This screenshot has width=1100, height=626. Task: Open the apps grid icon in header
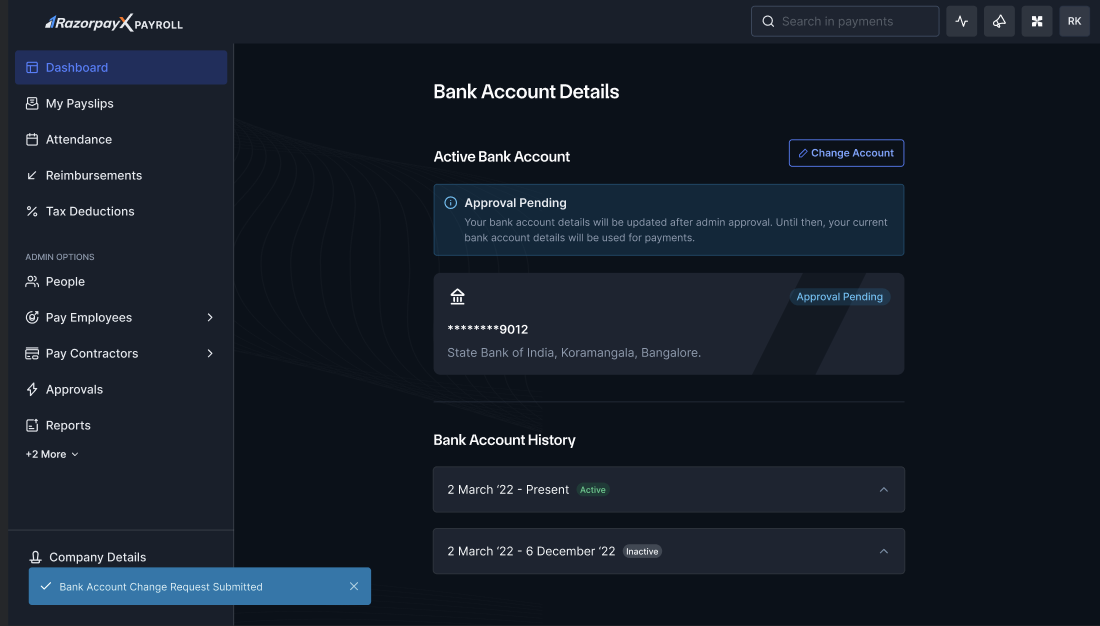click(x=1037, y=21)
